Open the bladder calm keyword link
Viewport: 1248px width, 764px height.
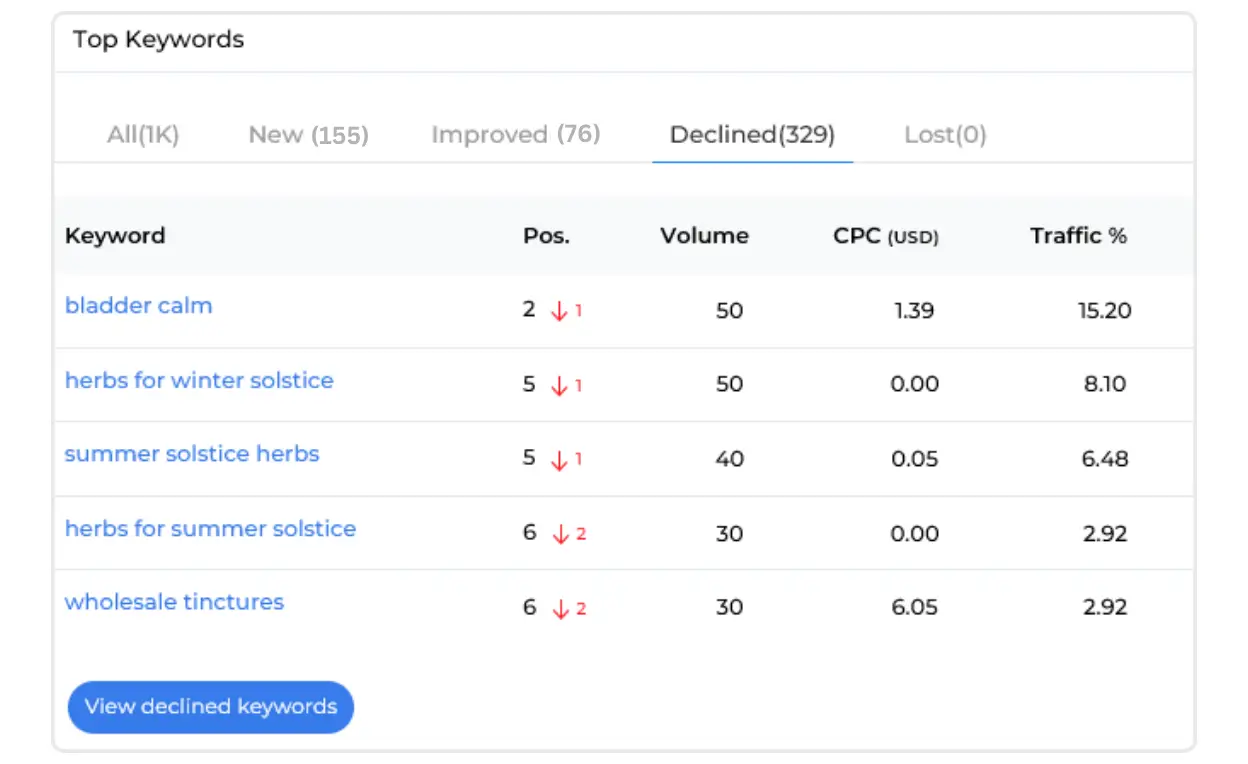tap(138, 306)
